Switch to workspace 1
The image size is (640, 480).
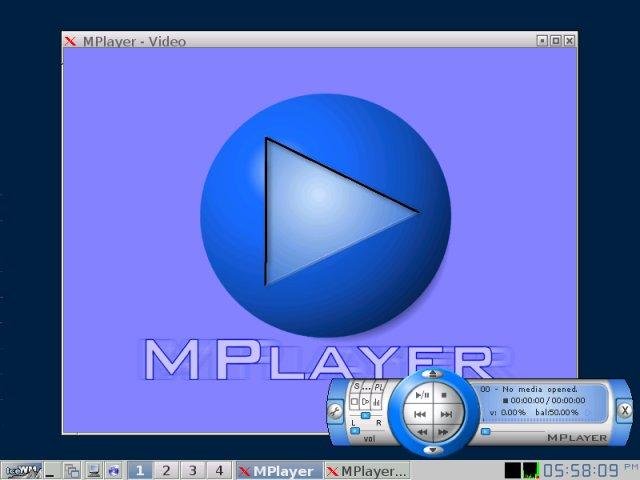click(140, 471)
